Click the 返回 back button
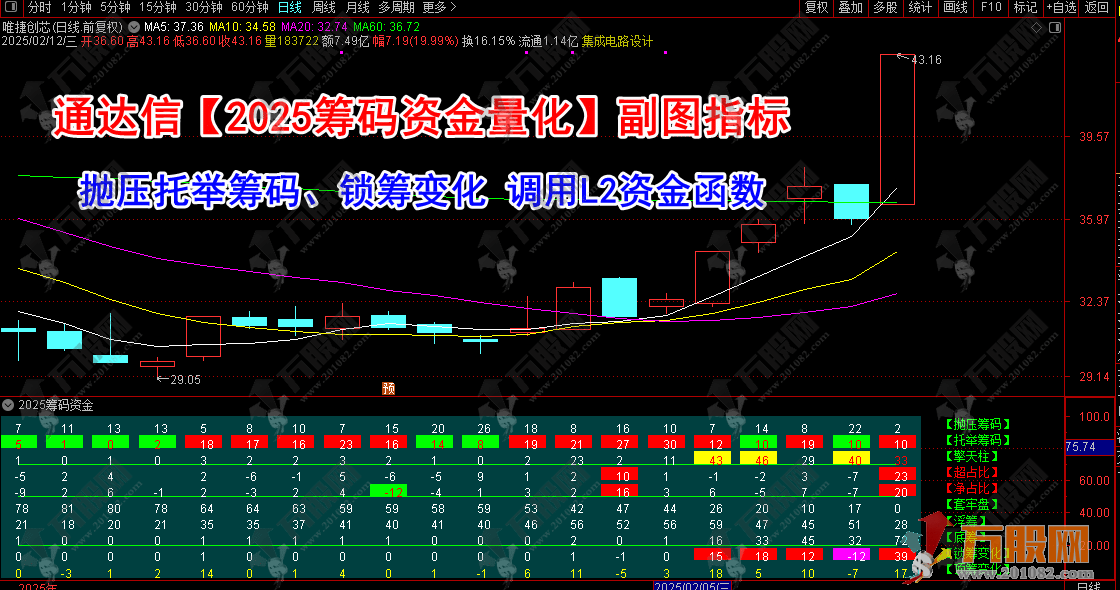The width and height of the screenshot is (1120, 590). [x=1096, y=7]
